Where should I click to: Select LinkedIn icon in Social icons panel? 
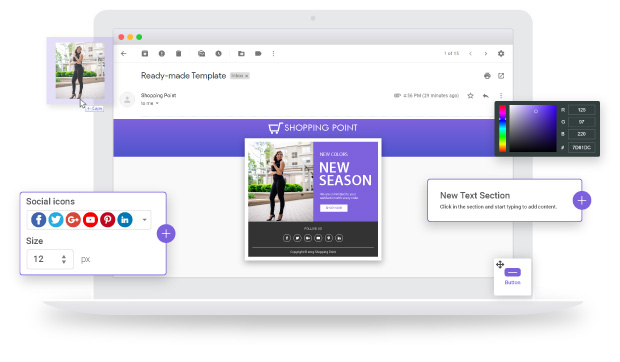[125, 219]
